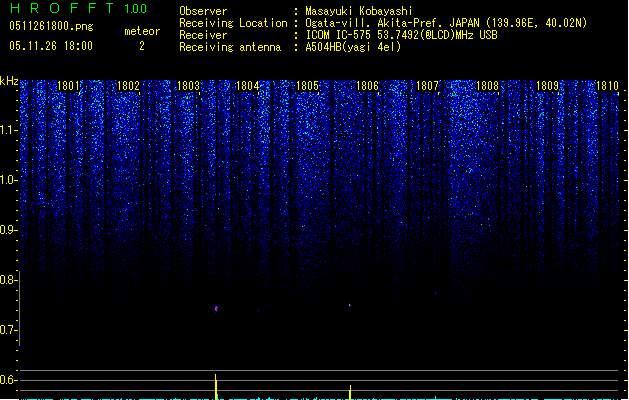The width and height of the screenshot is (629, 400).
Task: Click the shorter yellow signal spike
Action: pos(350,392)
